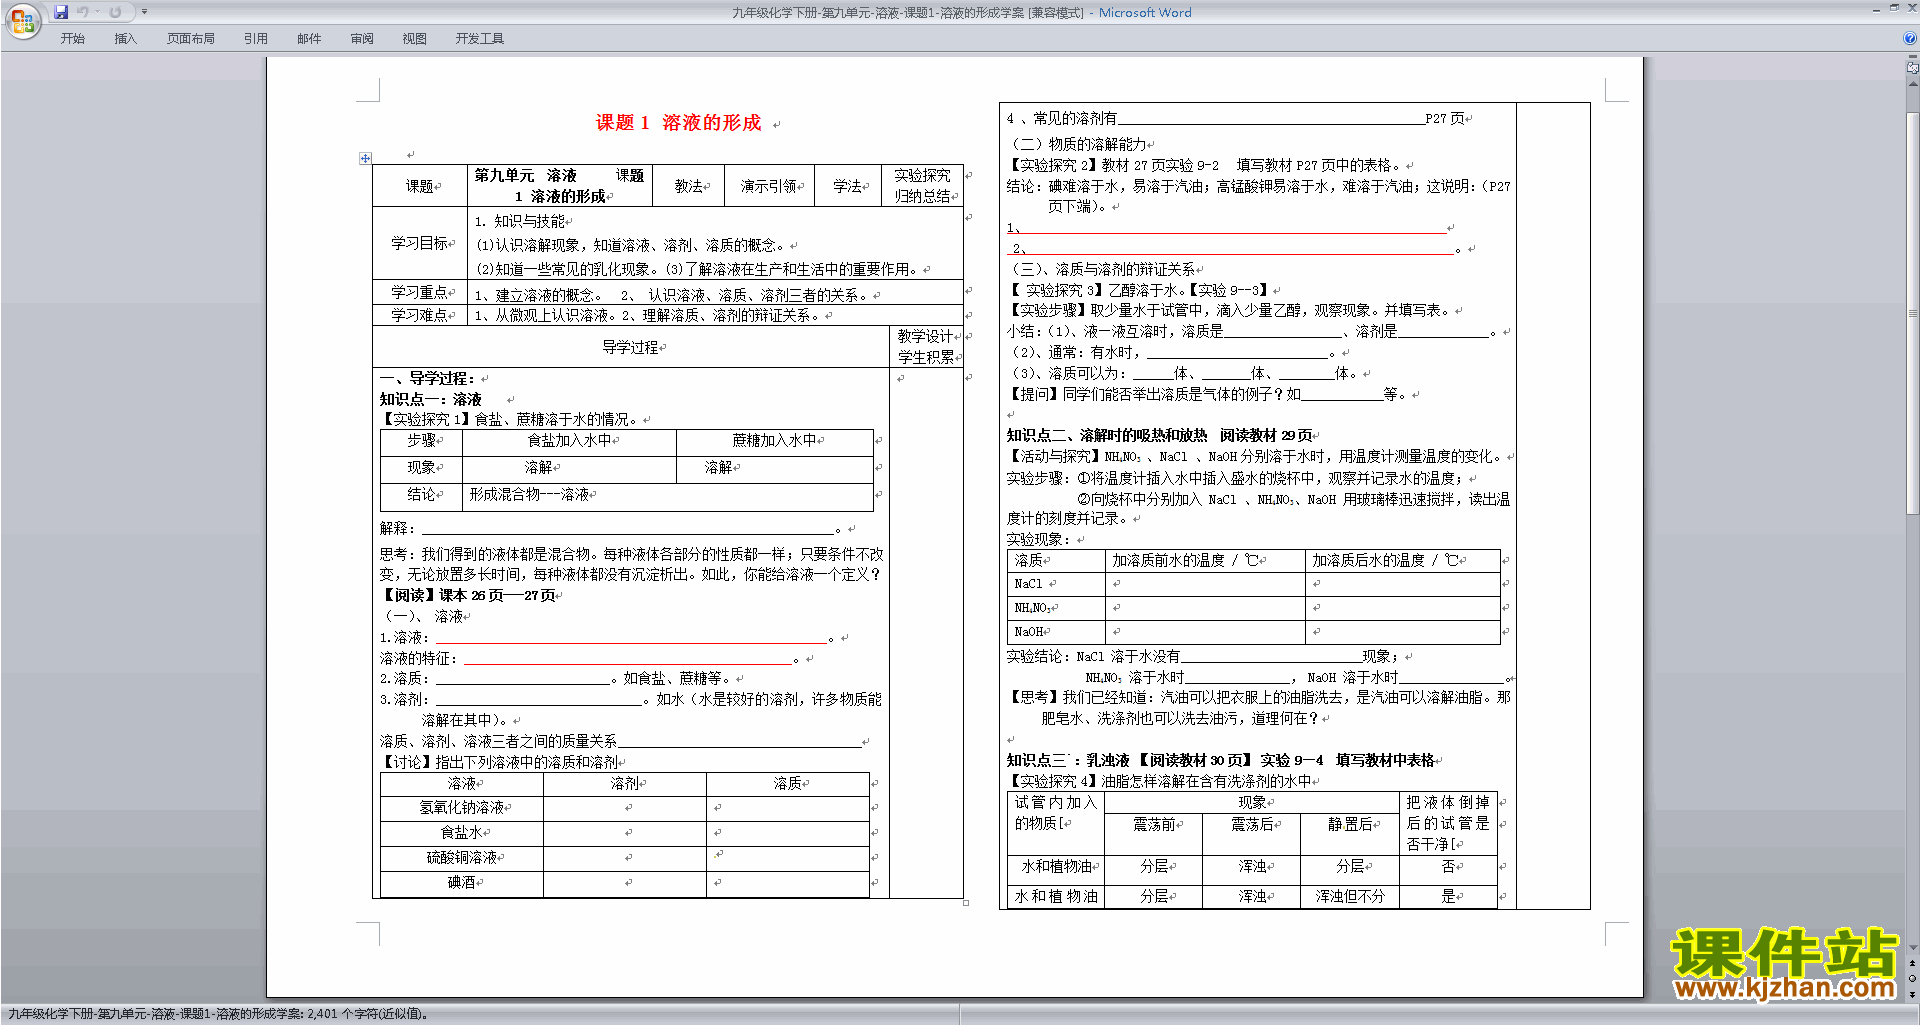The image size is (1920, 1025).
Task: Click the 加溶质前水的温度 column header
Action: point(1204,560)
